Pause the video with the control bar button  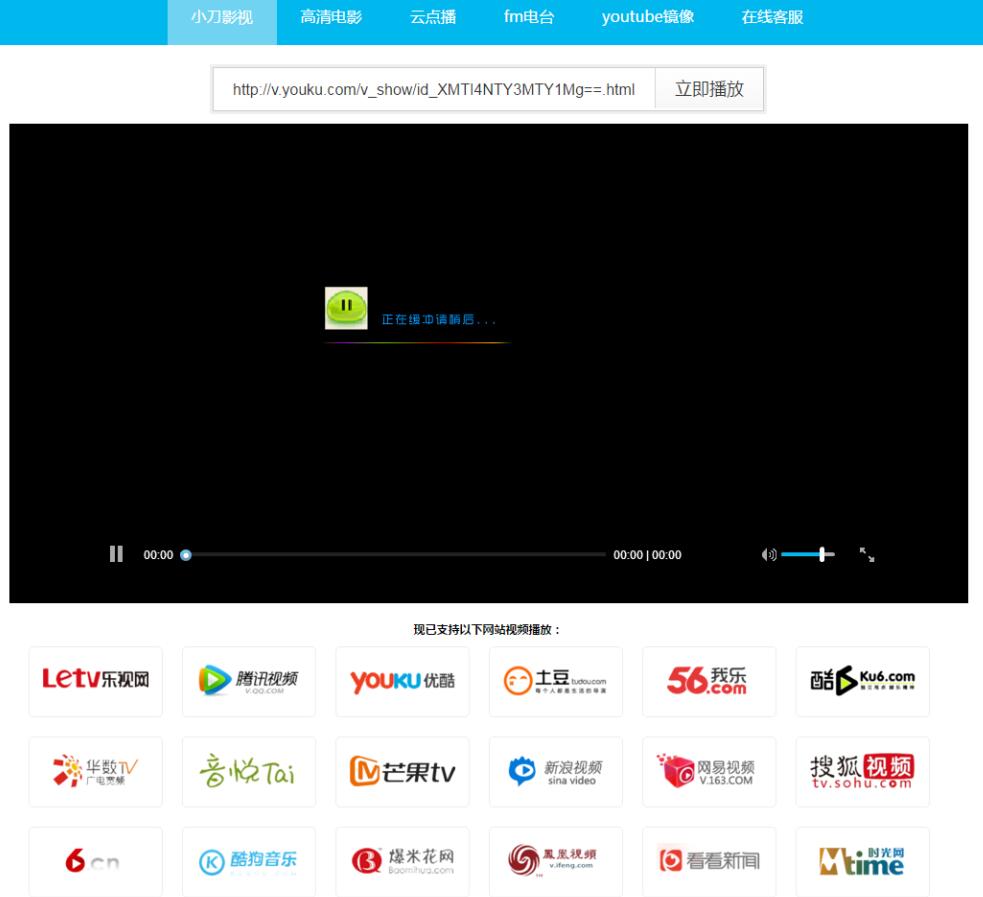[116, 554]
